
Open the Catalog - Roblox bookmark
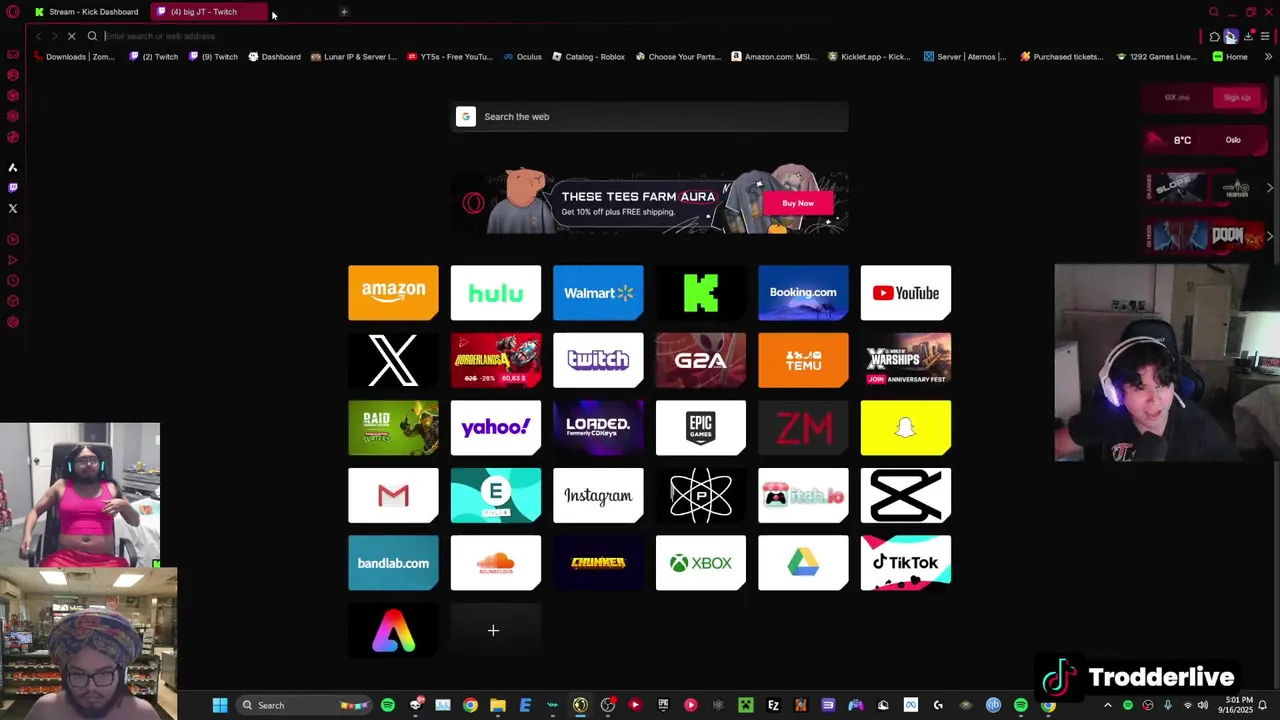pos(589,57)
